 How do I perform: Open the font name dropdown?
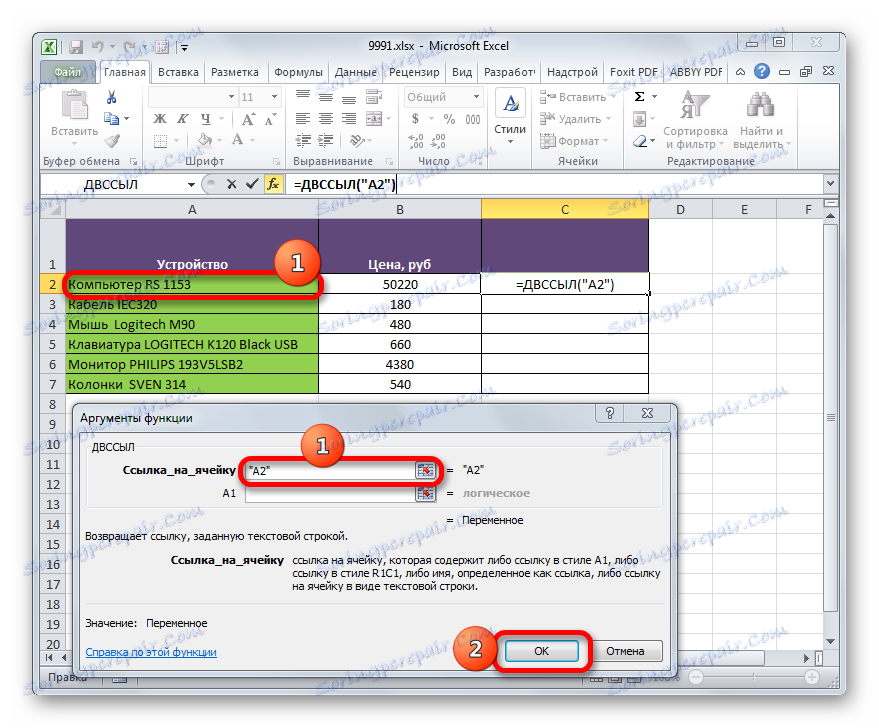231,97
